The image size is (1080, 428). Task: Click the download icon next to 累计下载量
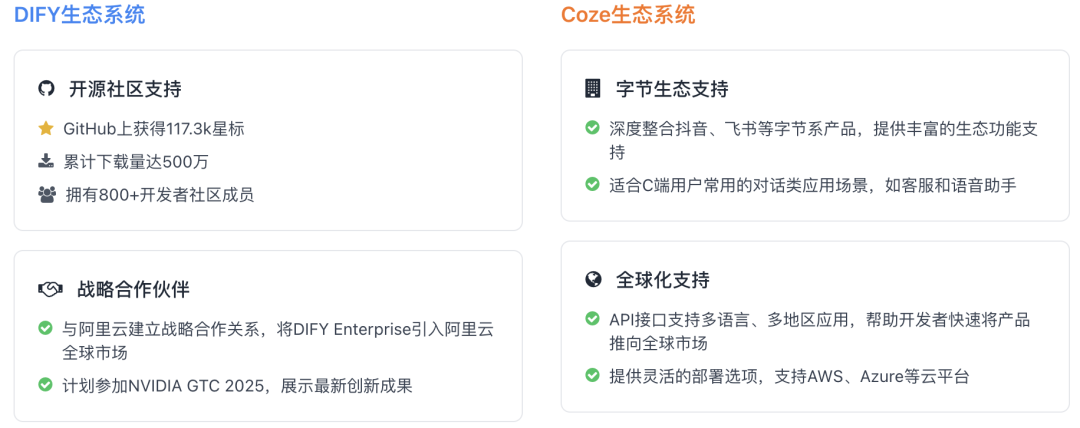tap(46, 161)
